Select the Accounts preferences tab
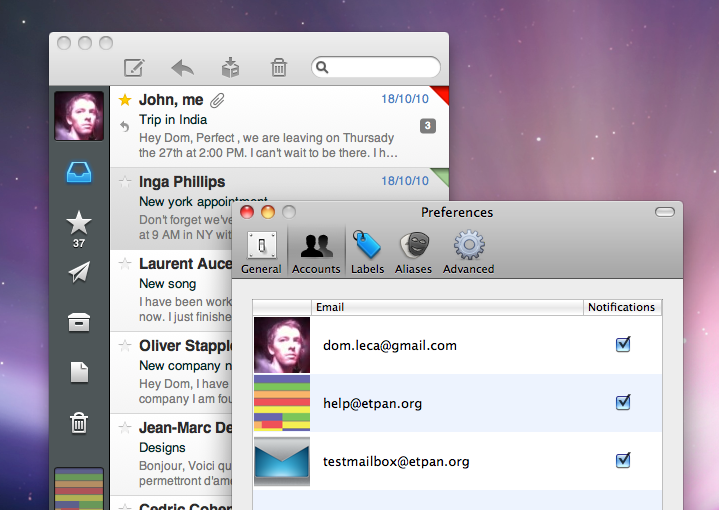The width and height of the screenshot is (719, 510). pyautogui.click(x=316, y=252)
